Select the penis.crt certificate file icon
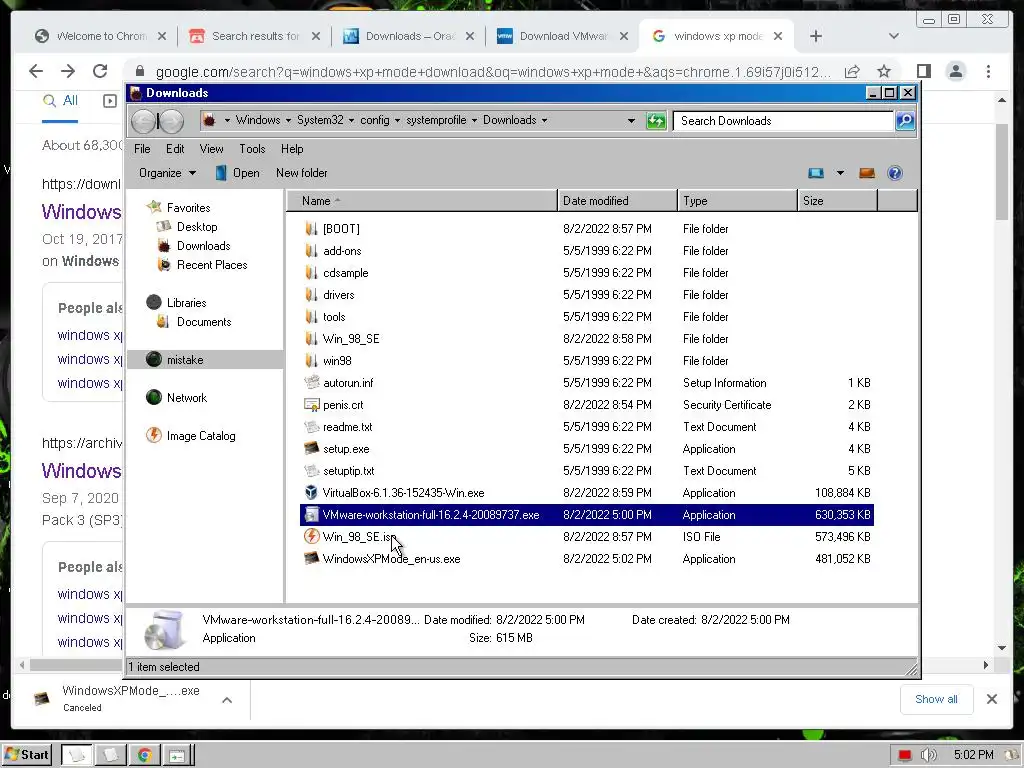This screenshot has width=1024, height=768. (312, 405)
